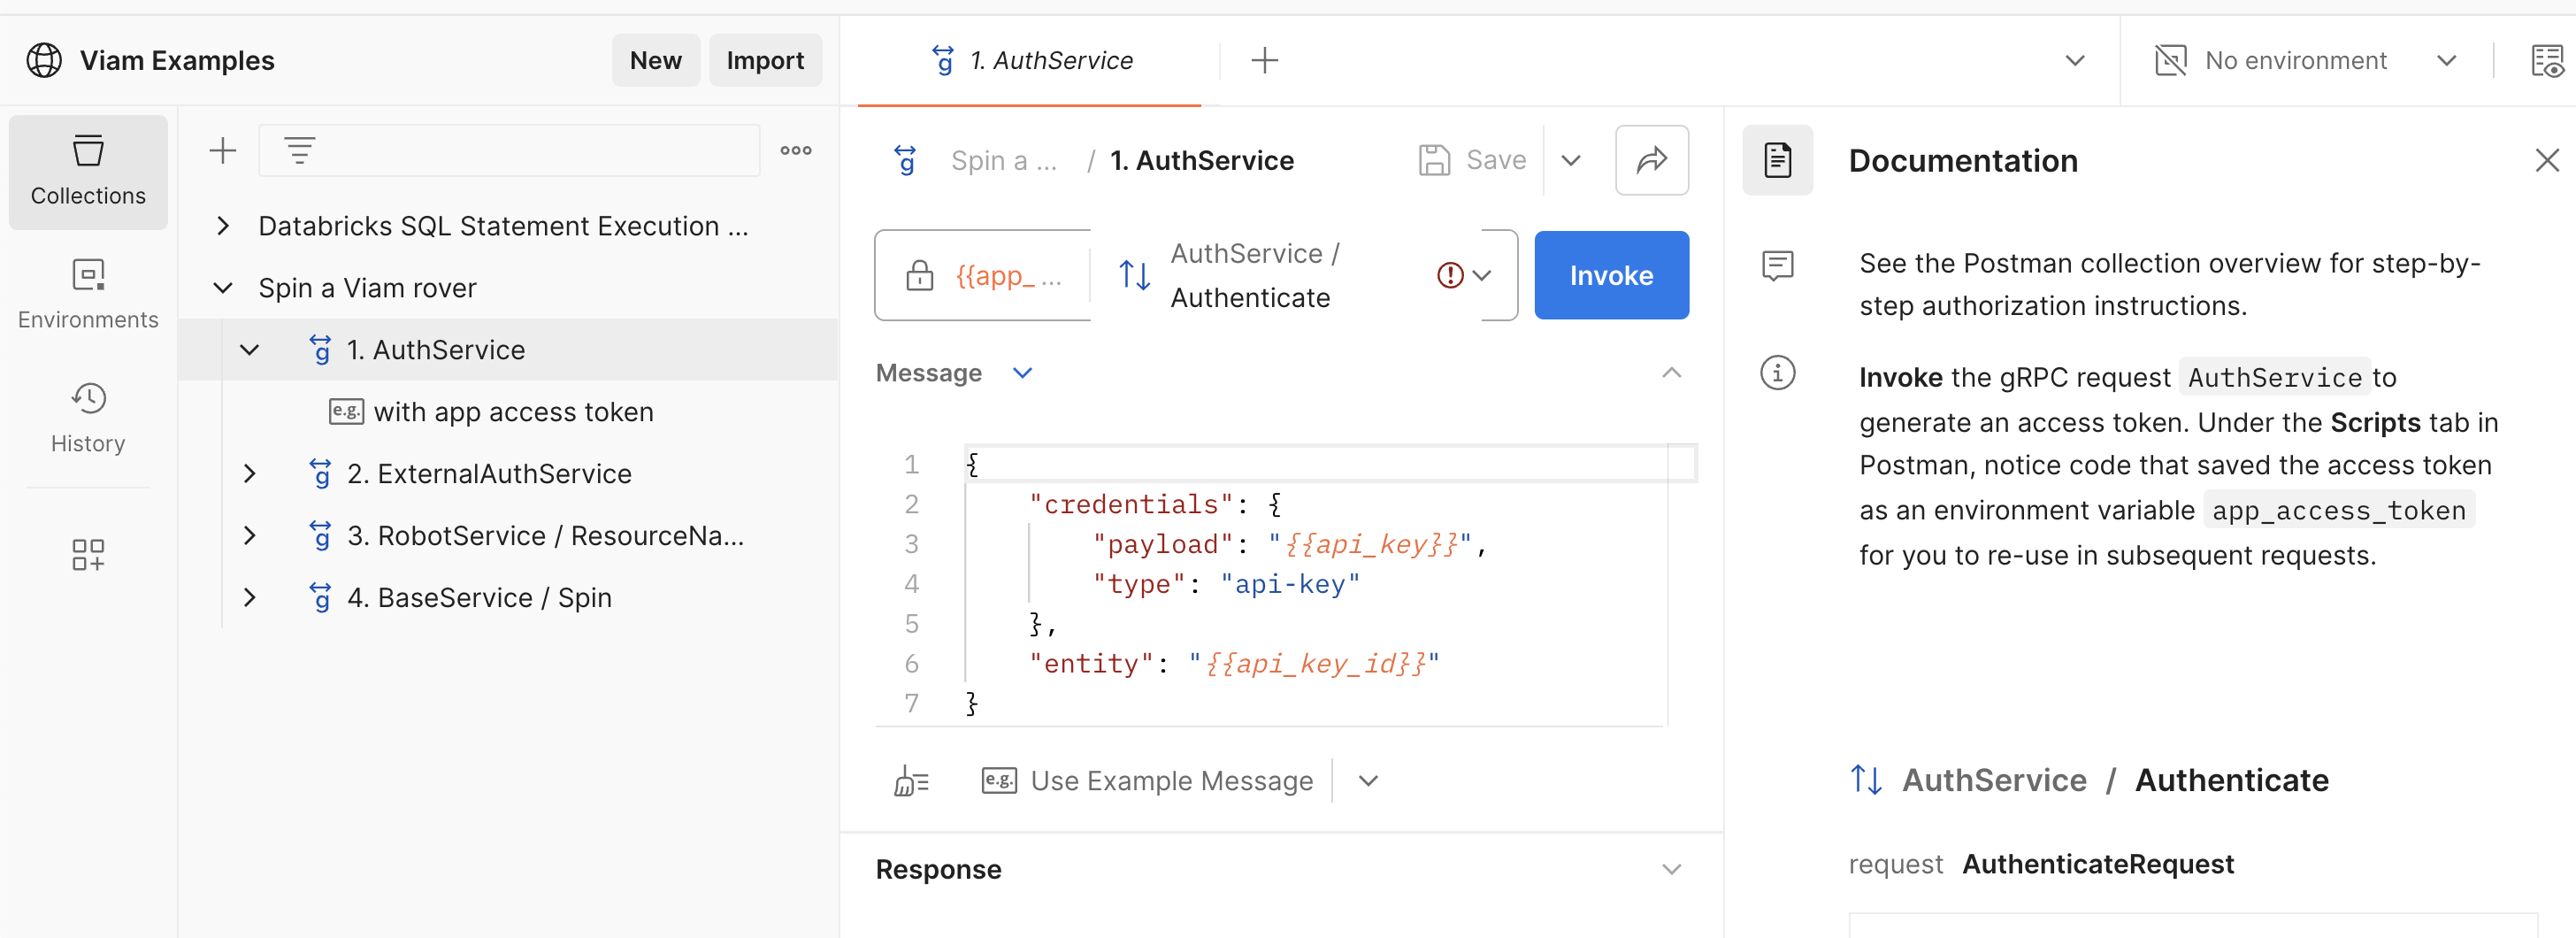Click the plus icon to open a new tab
2576x938 pixels.
[x=1264, y=60]
